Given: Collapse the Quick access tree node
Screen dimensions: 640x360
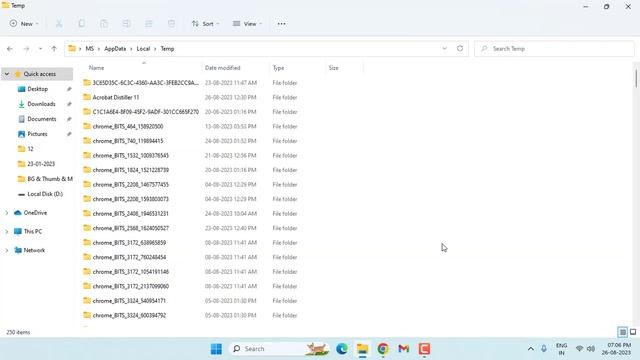Looking at the screenshot, I should pyautogui.click(x=7, y=74).
